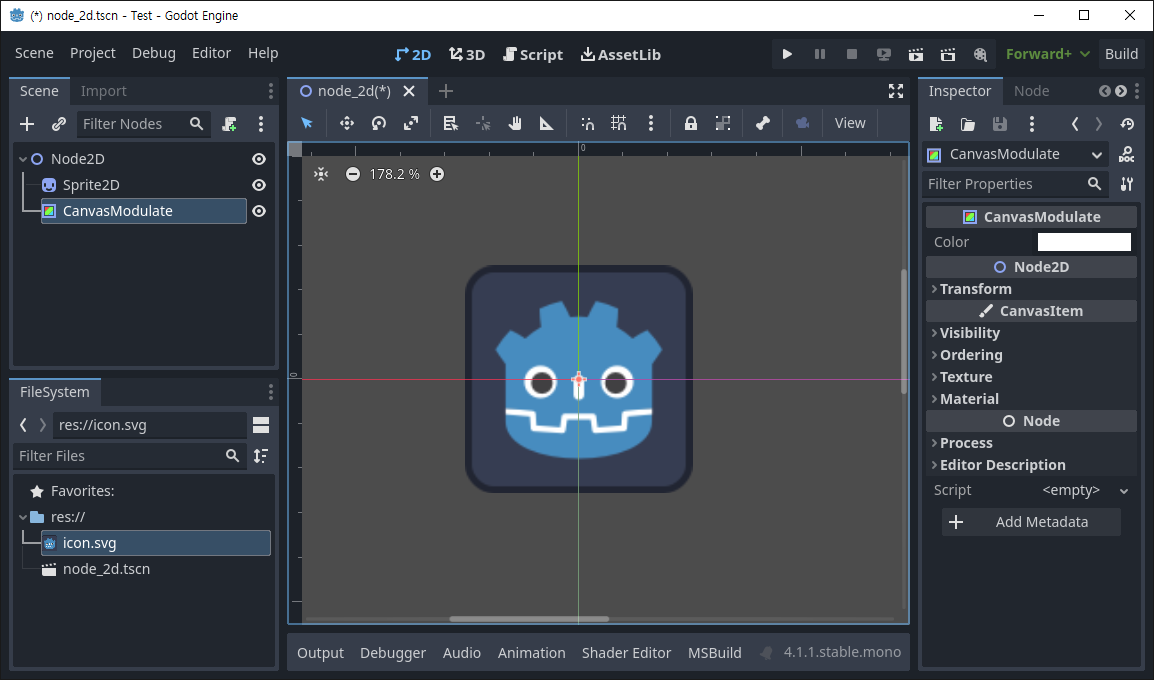Select the CanvasModulate node in tree
Image resolution: width=1154 pixels, height=680 pixels.
[144, 211]
